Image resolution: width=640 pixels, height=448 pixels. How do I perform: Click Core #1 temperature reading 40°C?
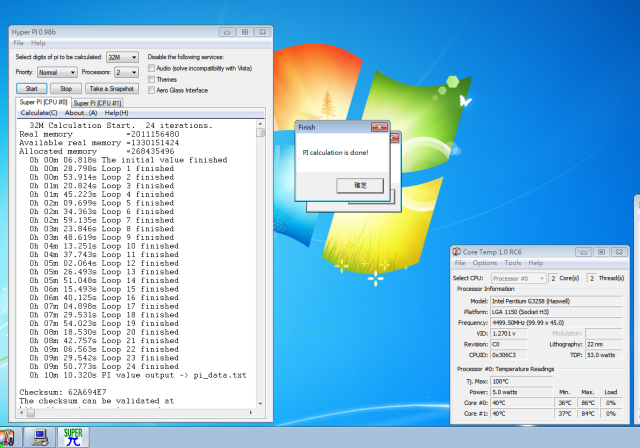click(522, 413)
